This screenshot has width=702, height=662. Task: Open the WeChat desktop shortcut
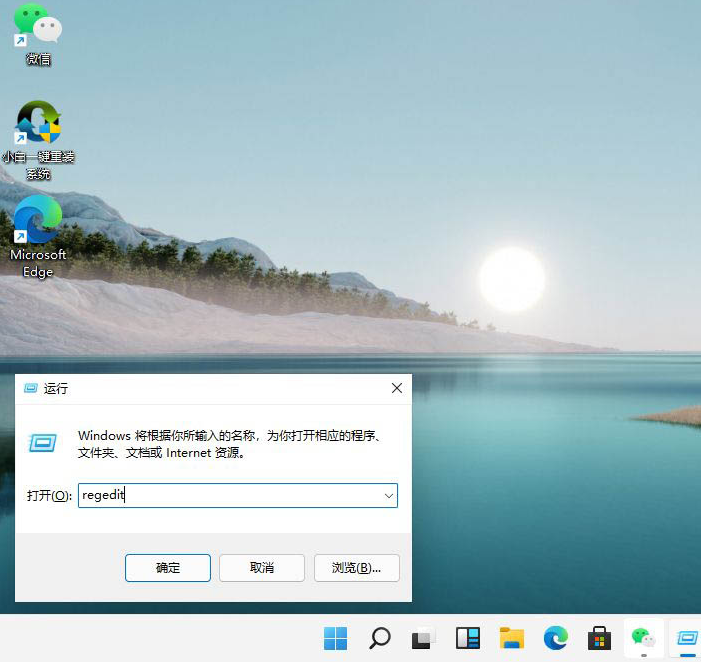pyautogui.click(x=38, y=28)
